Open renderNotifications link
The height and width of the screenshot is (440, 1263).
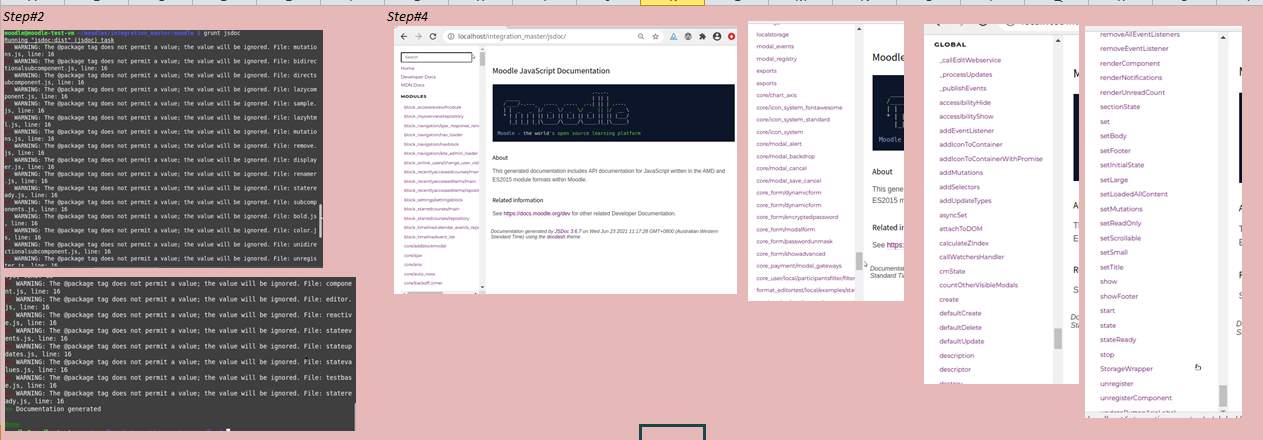click(1131, 78)
